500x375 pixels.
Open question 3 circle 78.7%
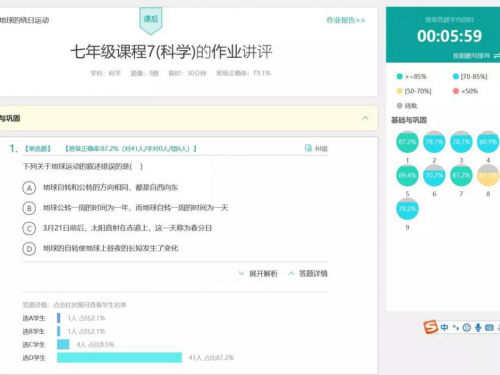click(x=461, y=142)
